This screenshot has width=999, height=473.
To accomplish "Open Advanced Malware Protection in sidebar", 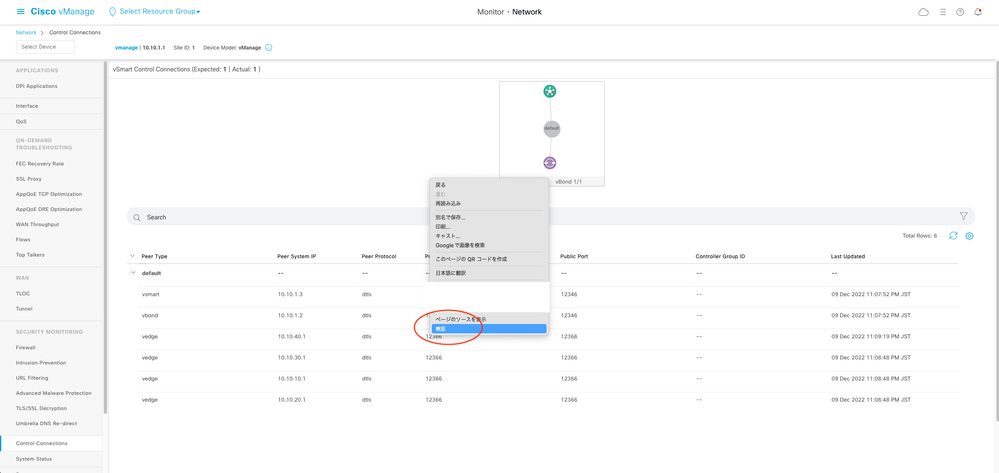I will pos(54,393).
